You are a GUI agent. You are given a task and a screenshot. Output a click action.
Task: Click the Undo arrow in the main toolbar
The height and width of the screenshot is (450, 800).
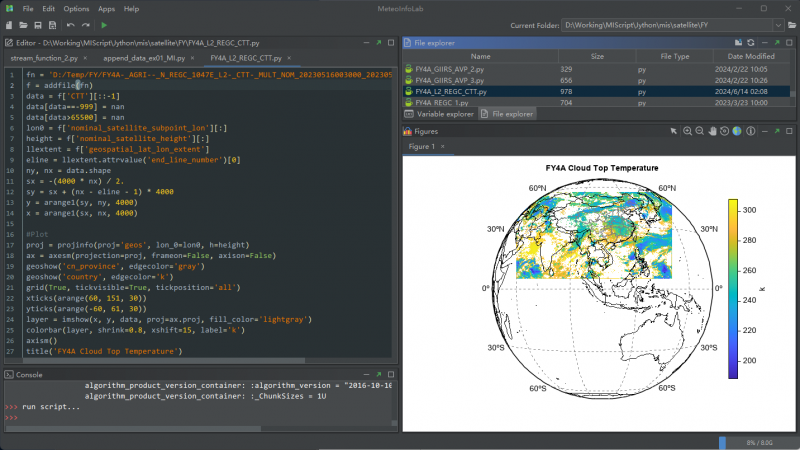click(70, 24)
